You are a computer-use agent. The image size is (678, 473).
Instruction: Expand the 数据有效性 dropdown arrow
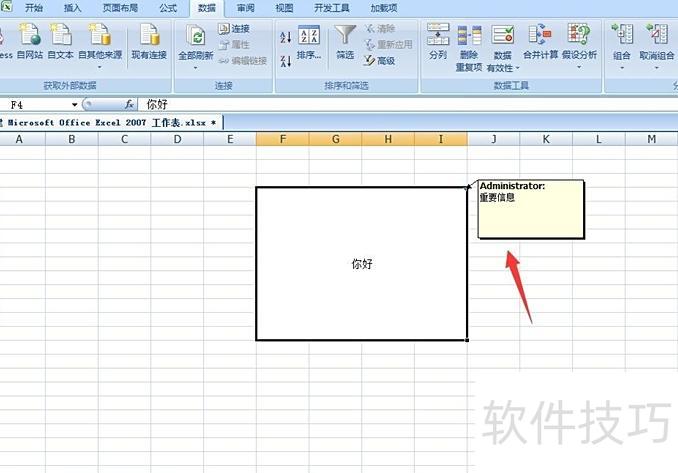(x=518, y=68)
